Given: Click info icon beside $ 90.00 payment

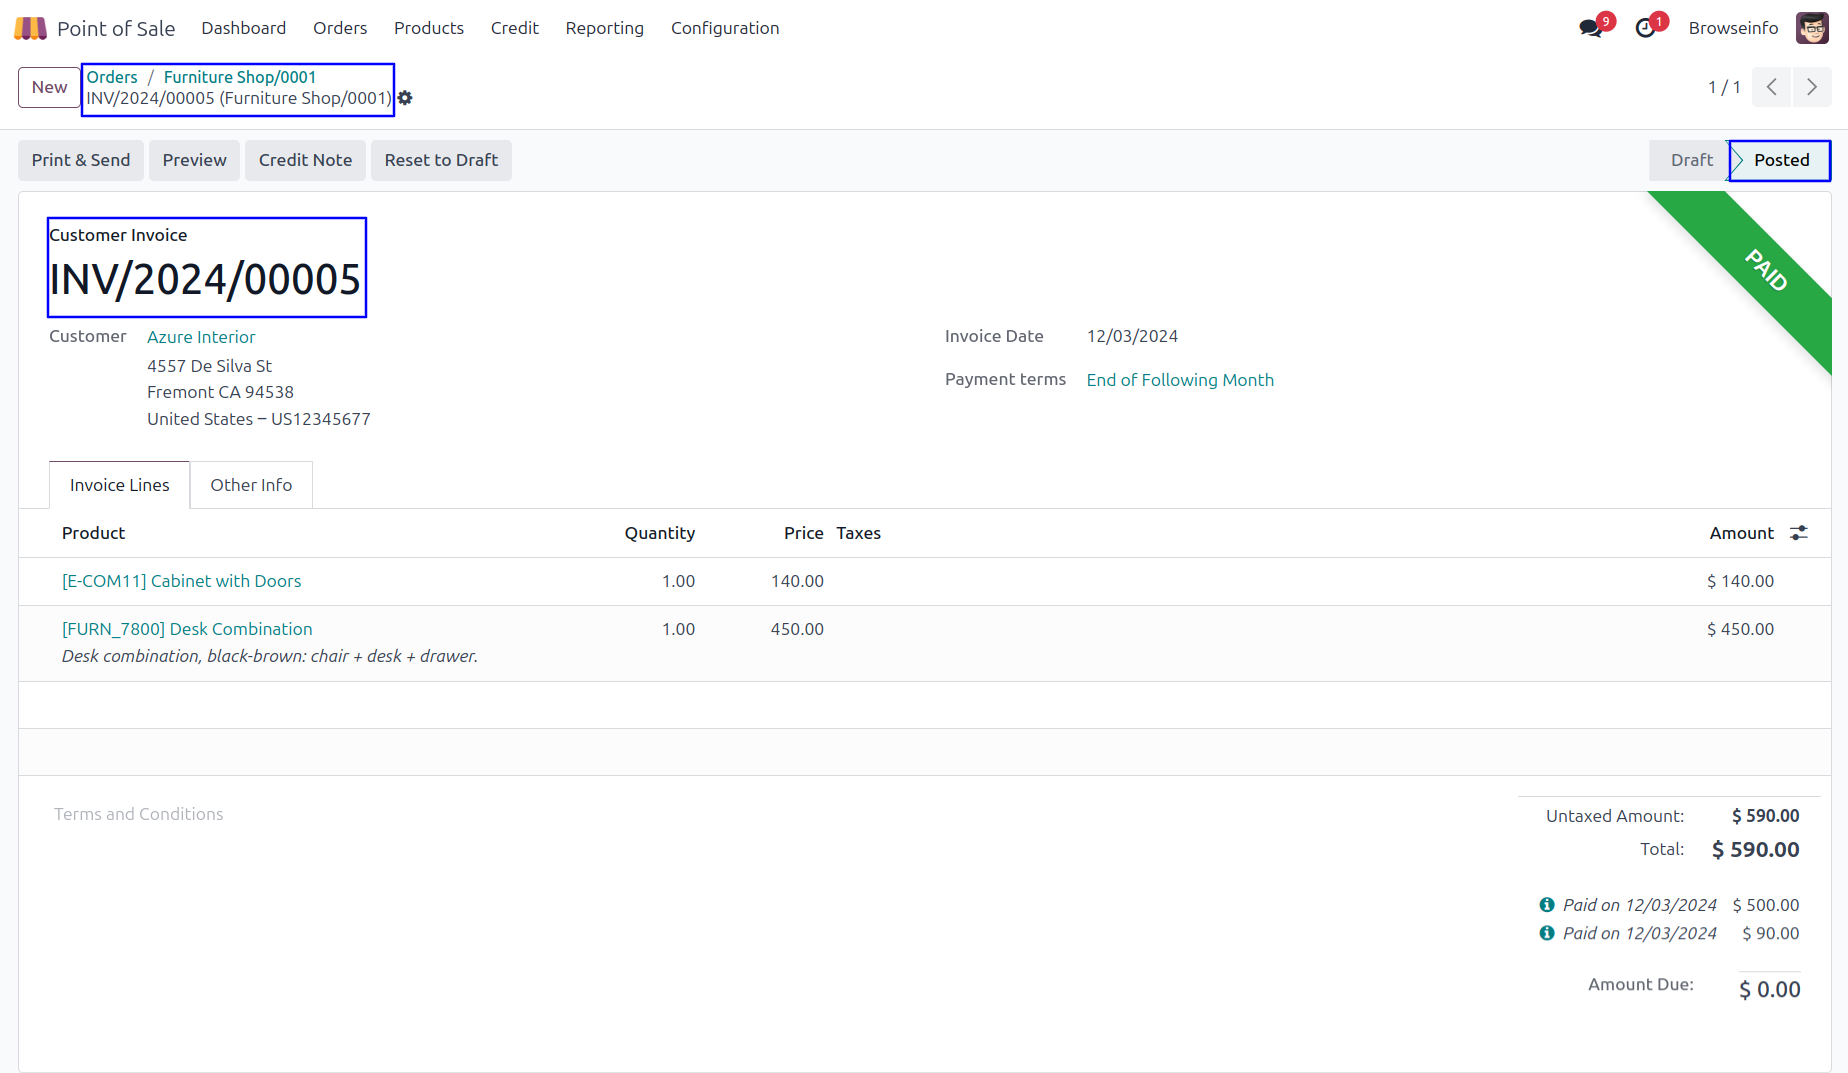Looking at the screenshot, I should 1547,933.
